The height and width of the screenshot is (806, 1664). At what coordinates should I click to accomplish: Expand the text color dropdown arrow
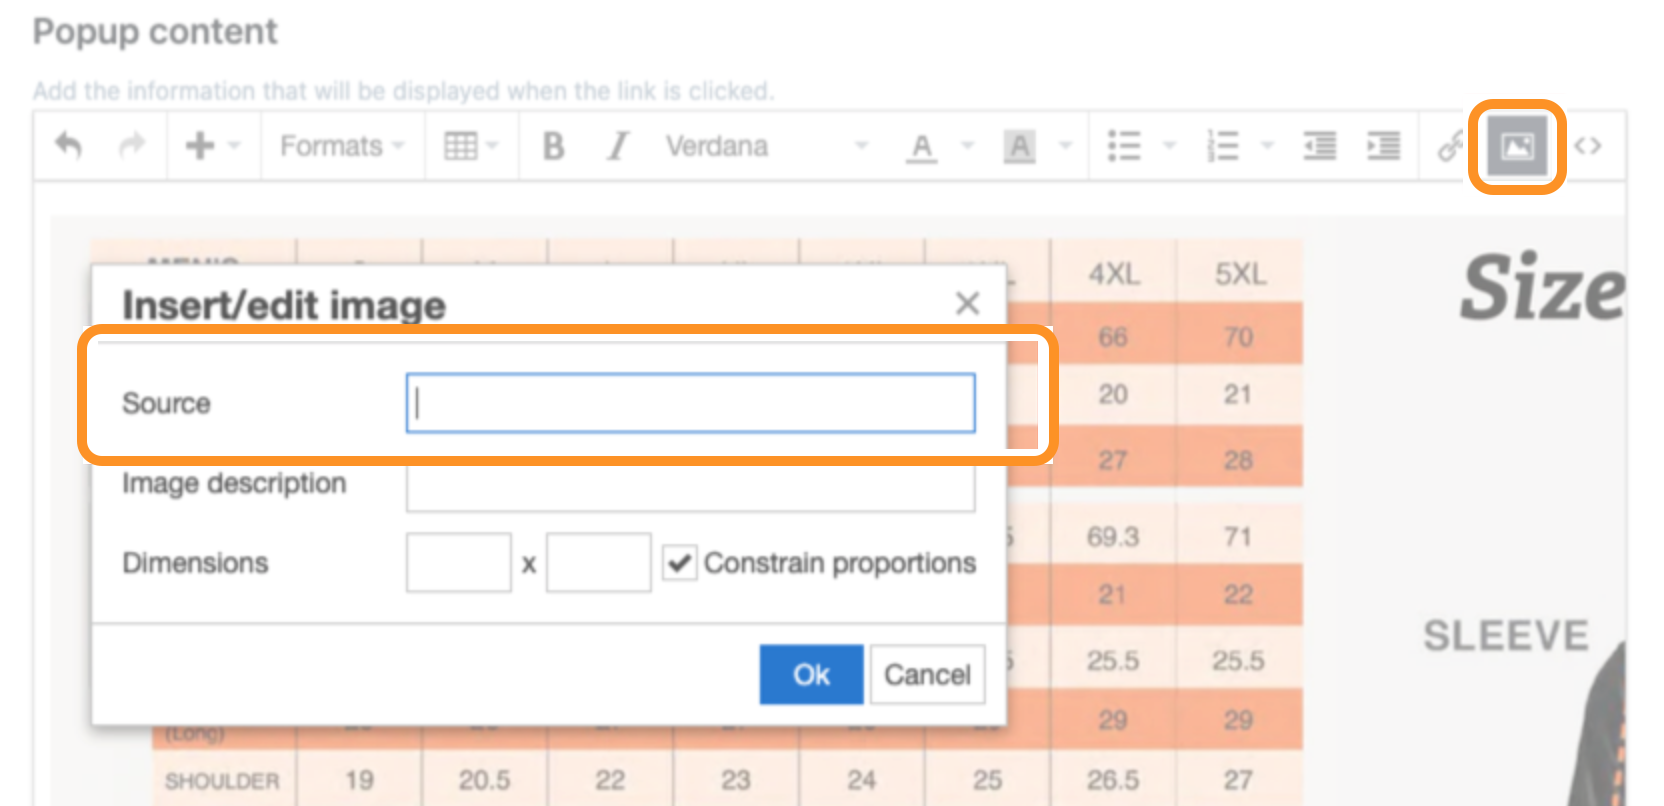coord(967,146)
